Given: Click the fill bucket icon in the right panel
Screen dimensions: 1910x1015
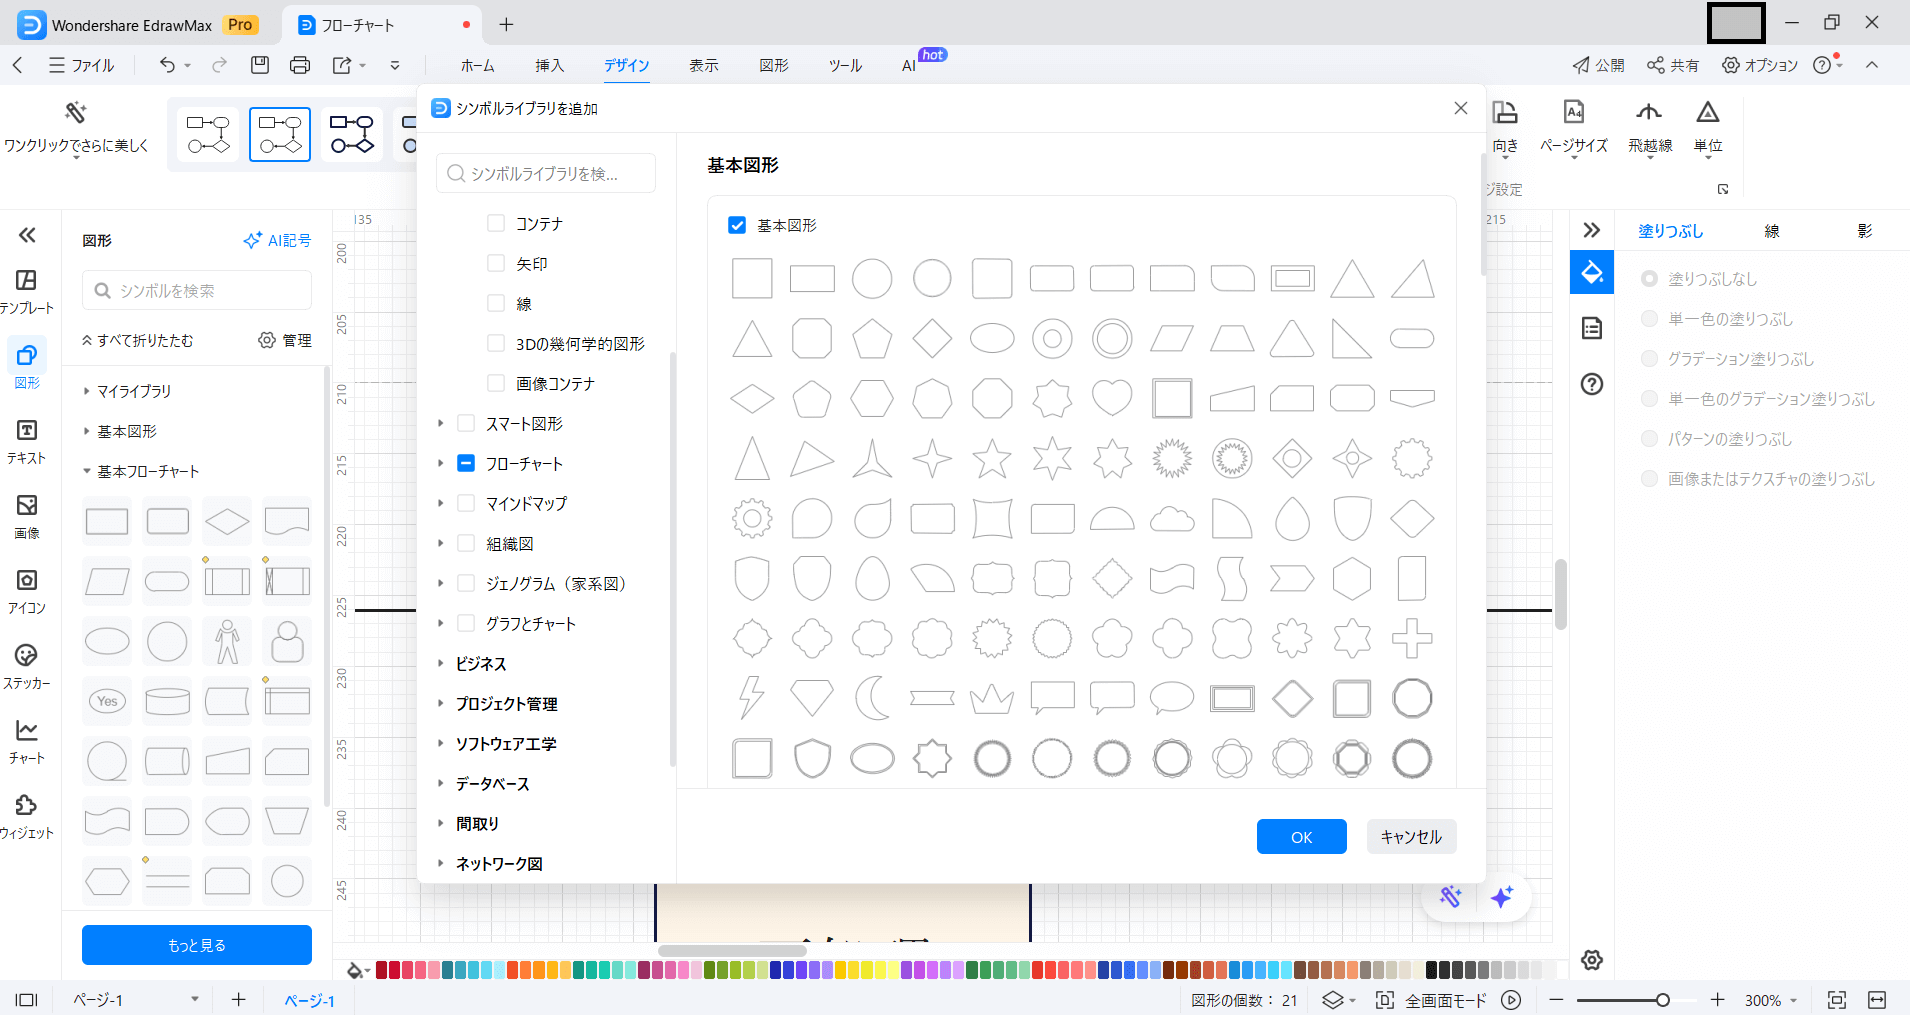Looking at the screenshot, I should [x=1592, y=272].
